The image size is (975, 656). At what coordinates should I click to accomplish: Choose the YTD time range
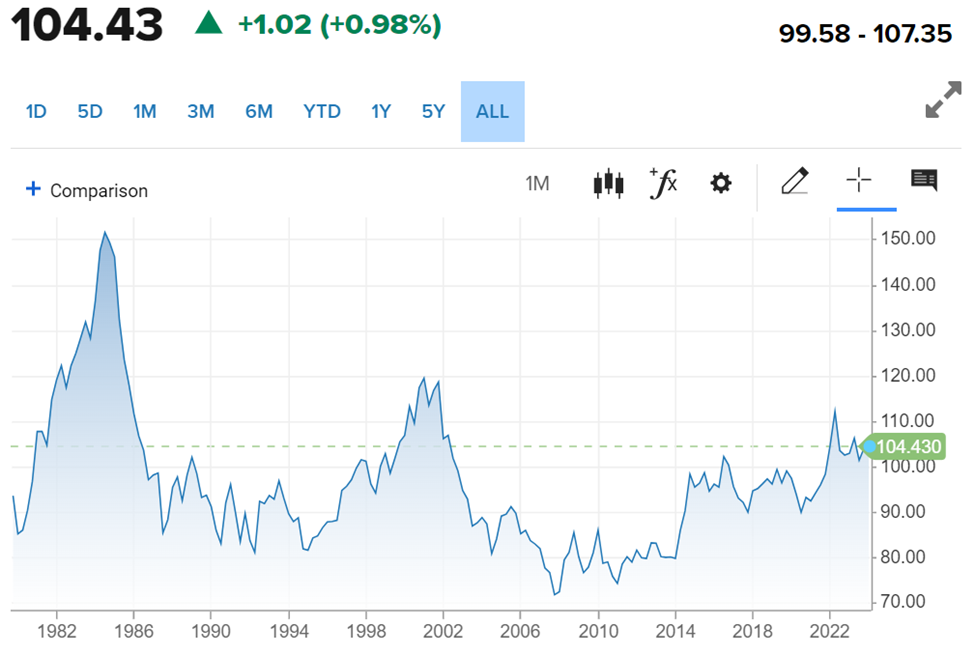pos(322,111)
